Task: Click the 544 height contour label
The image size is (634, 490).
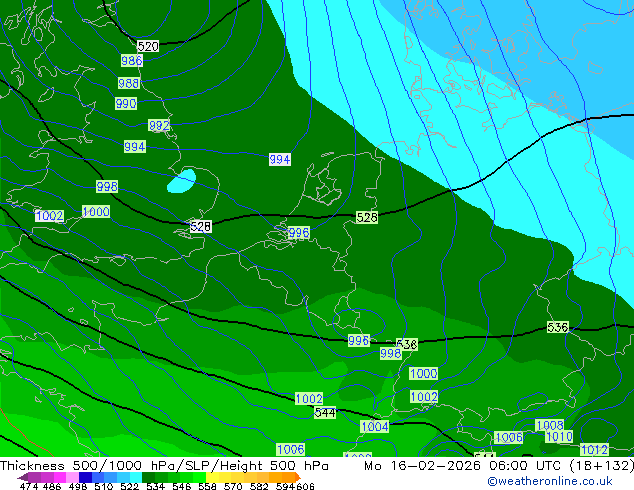Action: (325, 412)
